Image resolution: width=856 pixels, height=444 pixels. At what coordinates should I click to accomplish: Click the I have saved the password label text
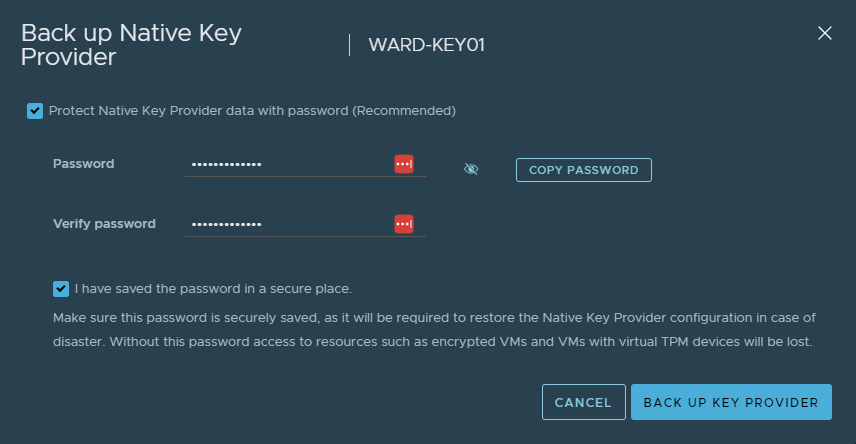213,289
